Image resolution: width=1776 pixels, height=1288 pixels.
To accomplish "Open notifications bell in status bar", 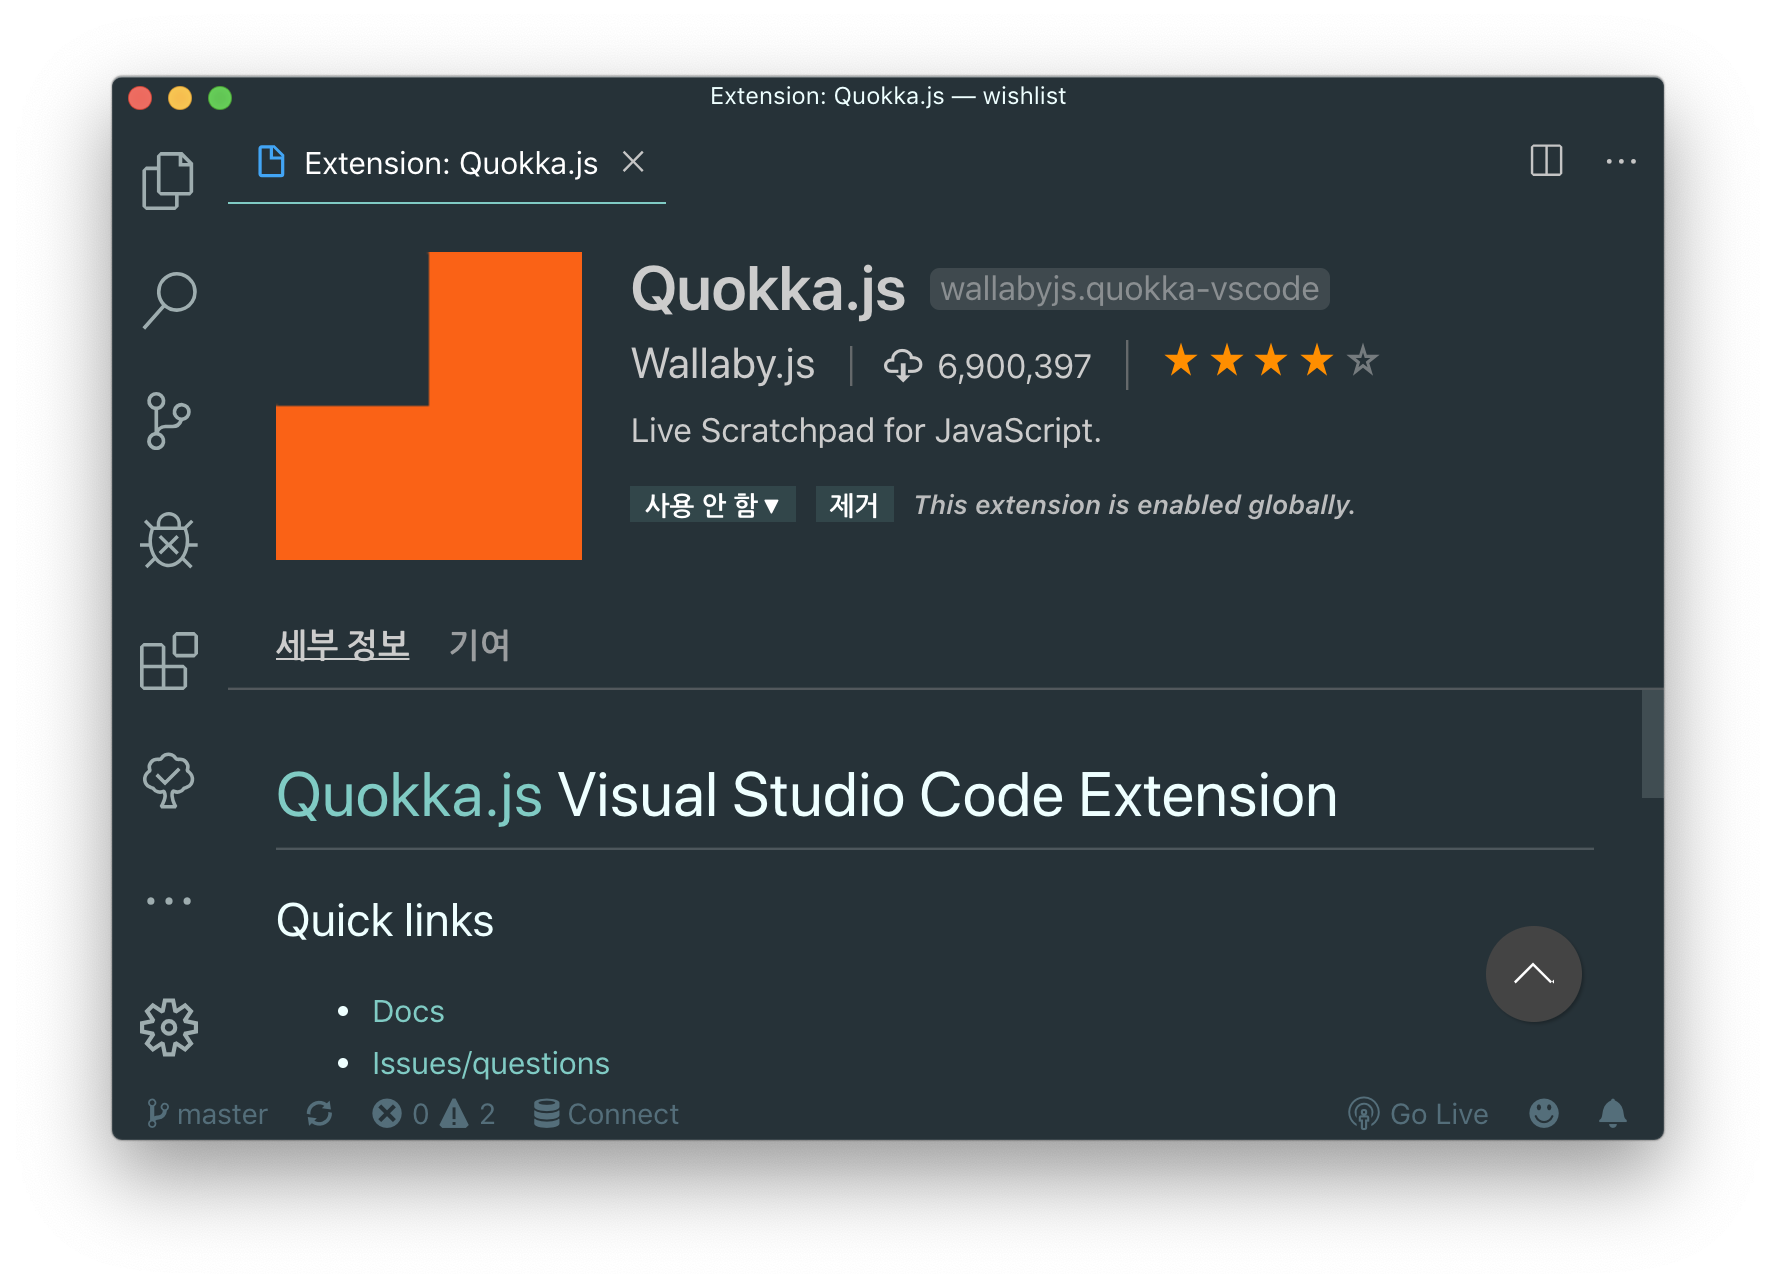I will 1612,1113.
